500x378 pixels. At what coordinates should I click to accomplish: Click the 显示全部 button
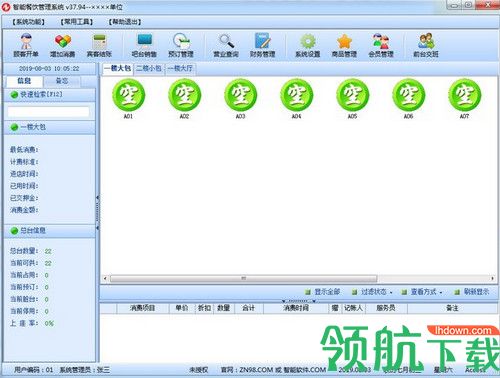coord(323,292)
